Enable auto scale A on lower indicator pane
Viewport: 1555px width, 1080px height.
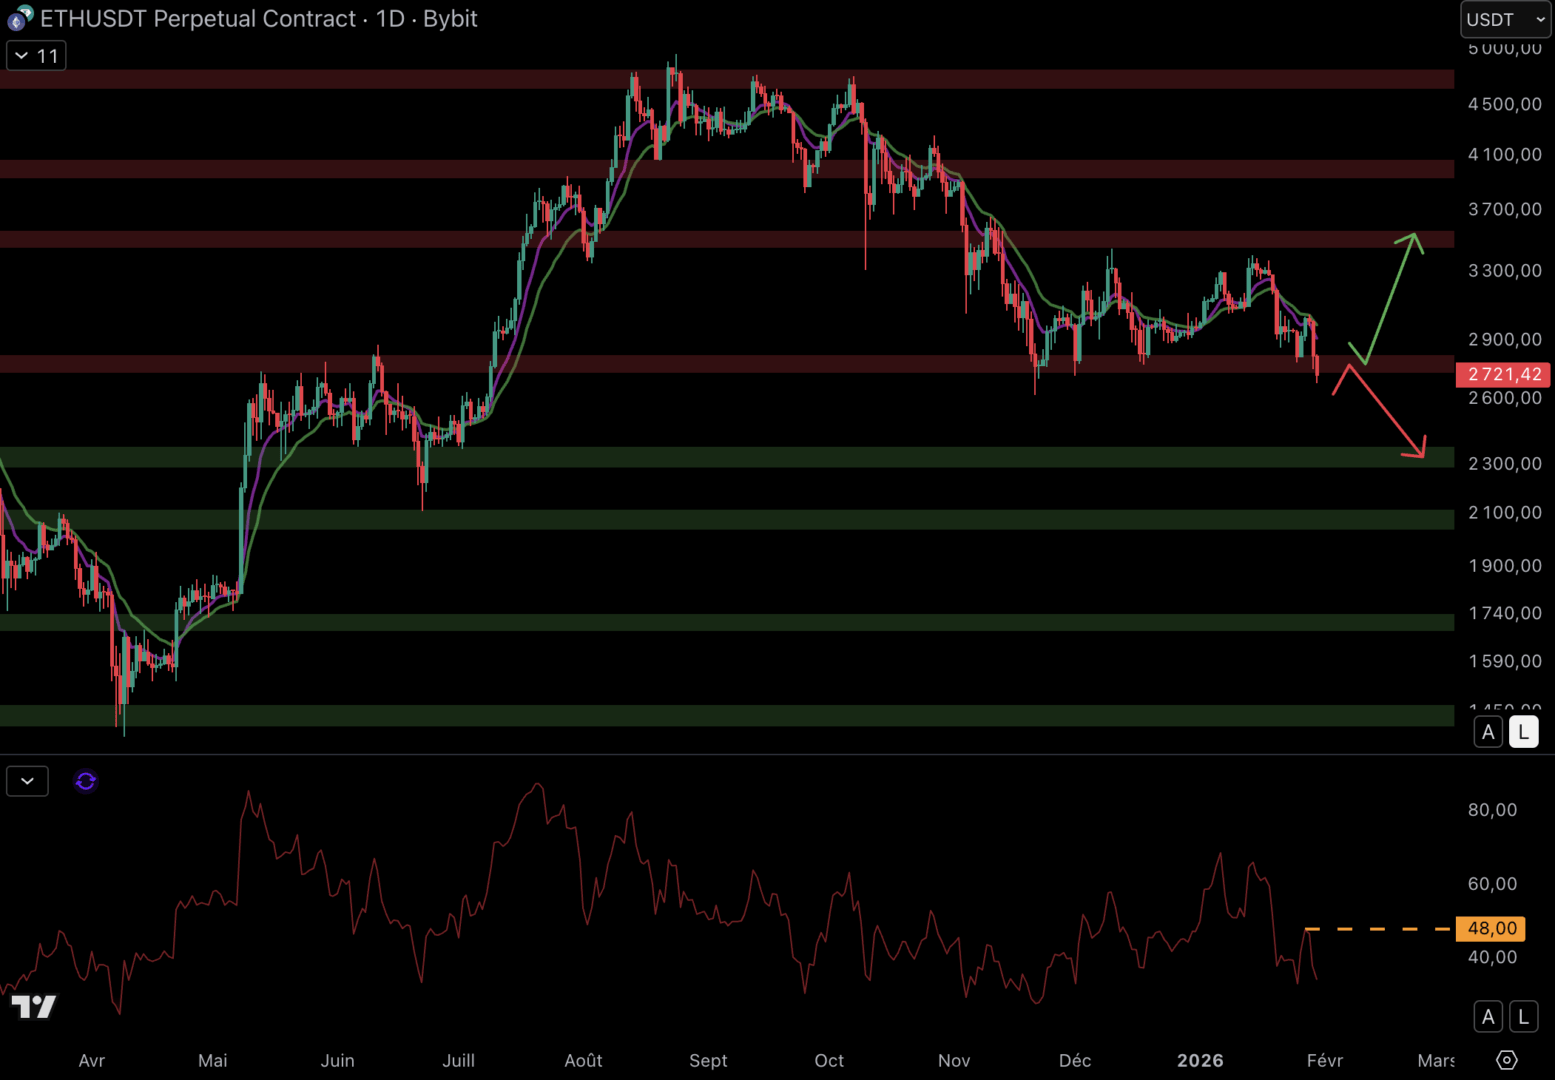coord(1488,1017)
